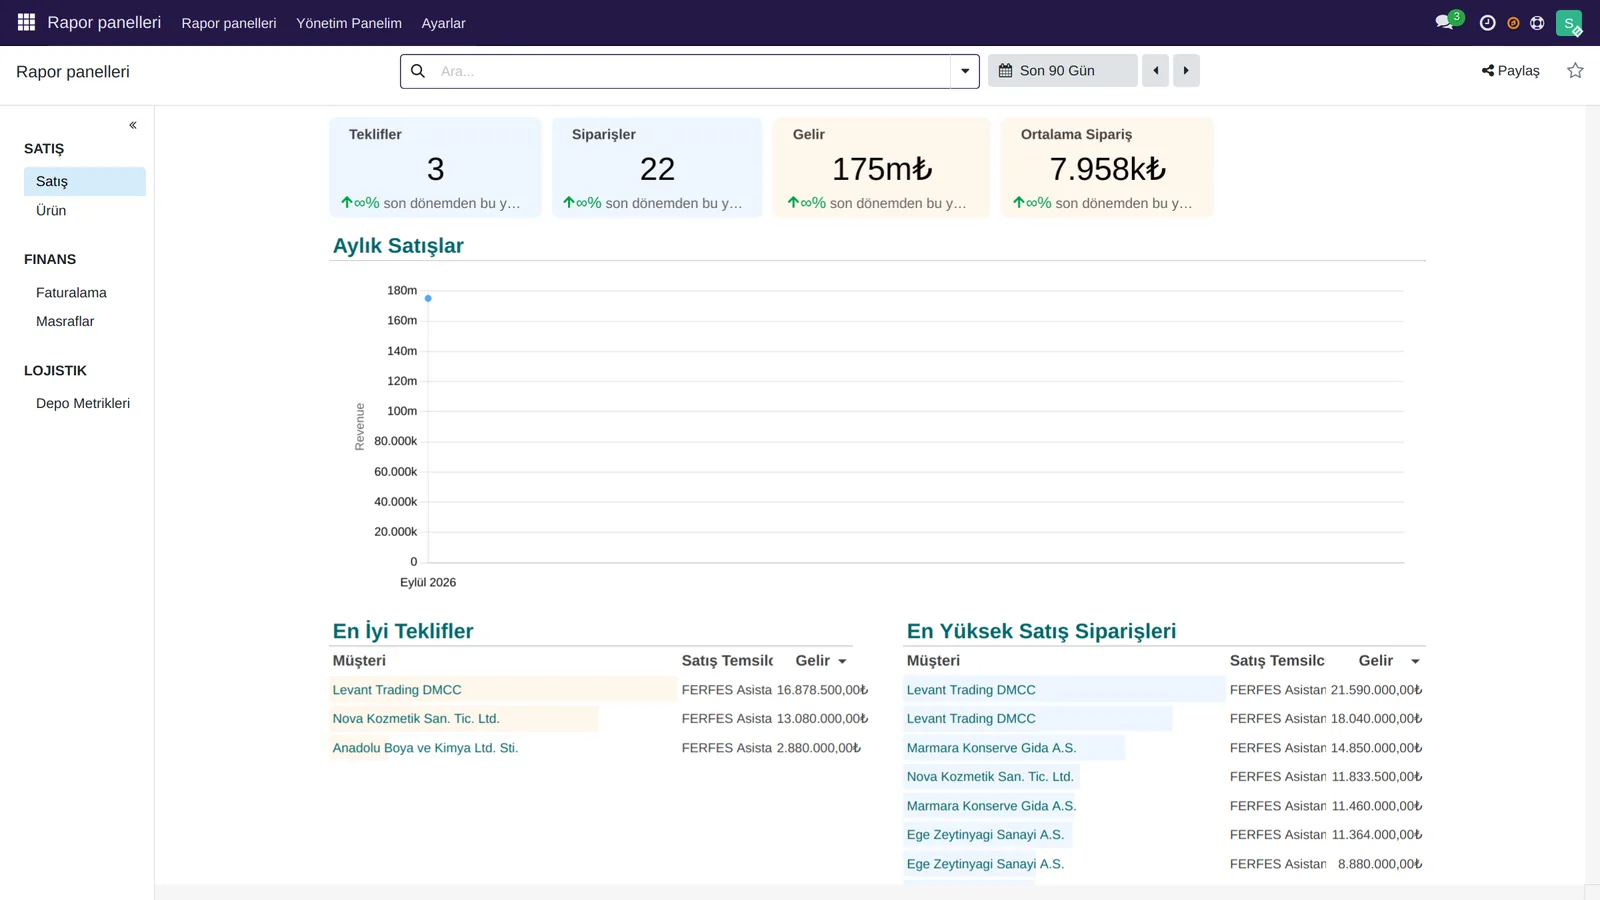Open the Son 90 Gün date filter
The height and width of the screenshot is (900, 1600).
tap(1062, 71)
